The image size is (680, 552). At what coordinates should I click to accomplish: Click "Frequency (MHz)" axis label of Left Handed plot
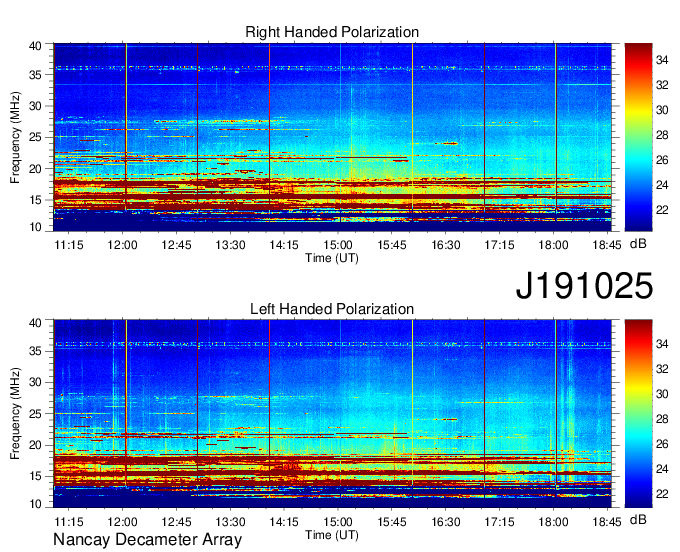pyautogui.click(x=15, y=414)
